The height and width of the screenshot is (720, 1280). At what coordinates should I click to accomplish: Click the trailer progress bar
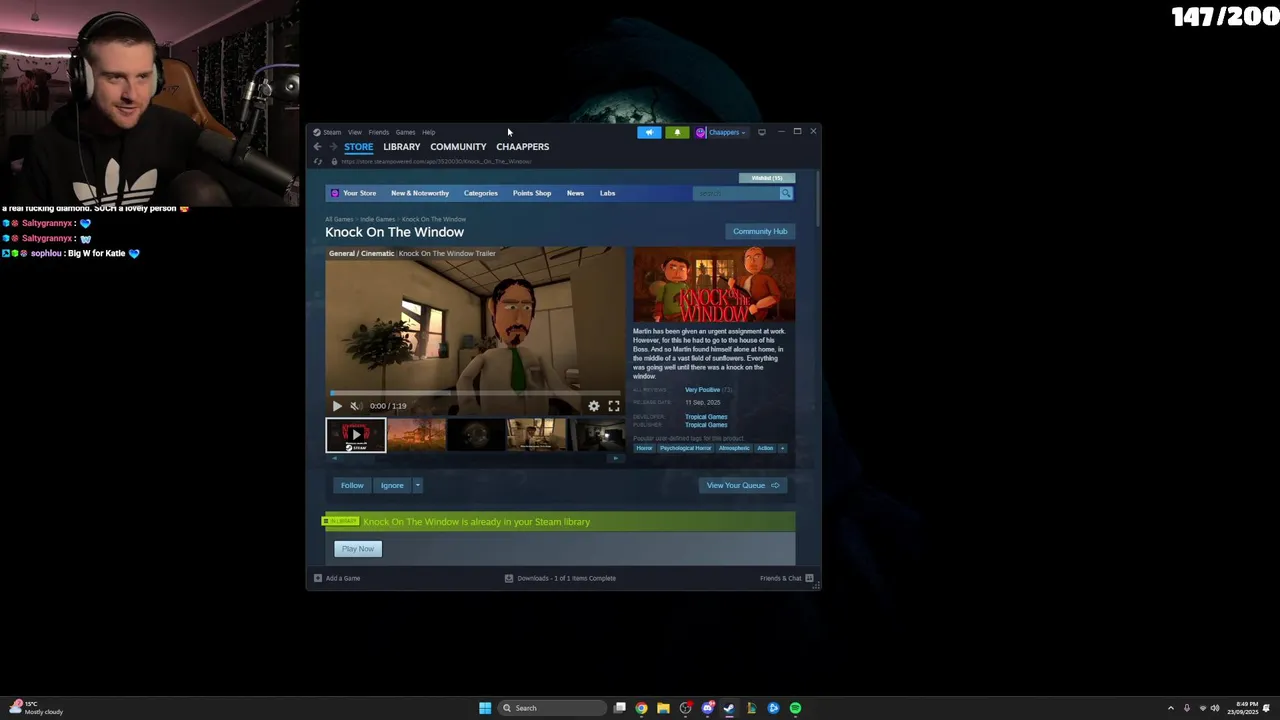coord(475,394)
